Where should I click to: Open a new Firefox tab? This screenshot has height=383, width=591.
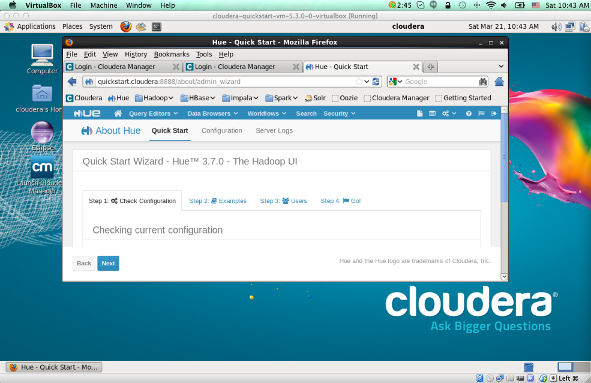(x=430, y=67)
